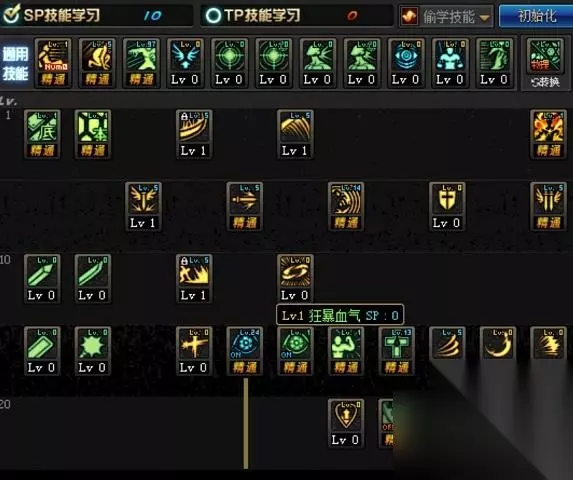Select the golden swirl skill above tooltip
The width and height of the screenshot is (573, 480).
point(295,279)
